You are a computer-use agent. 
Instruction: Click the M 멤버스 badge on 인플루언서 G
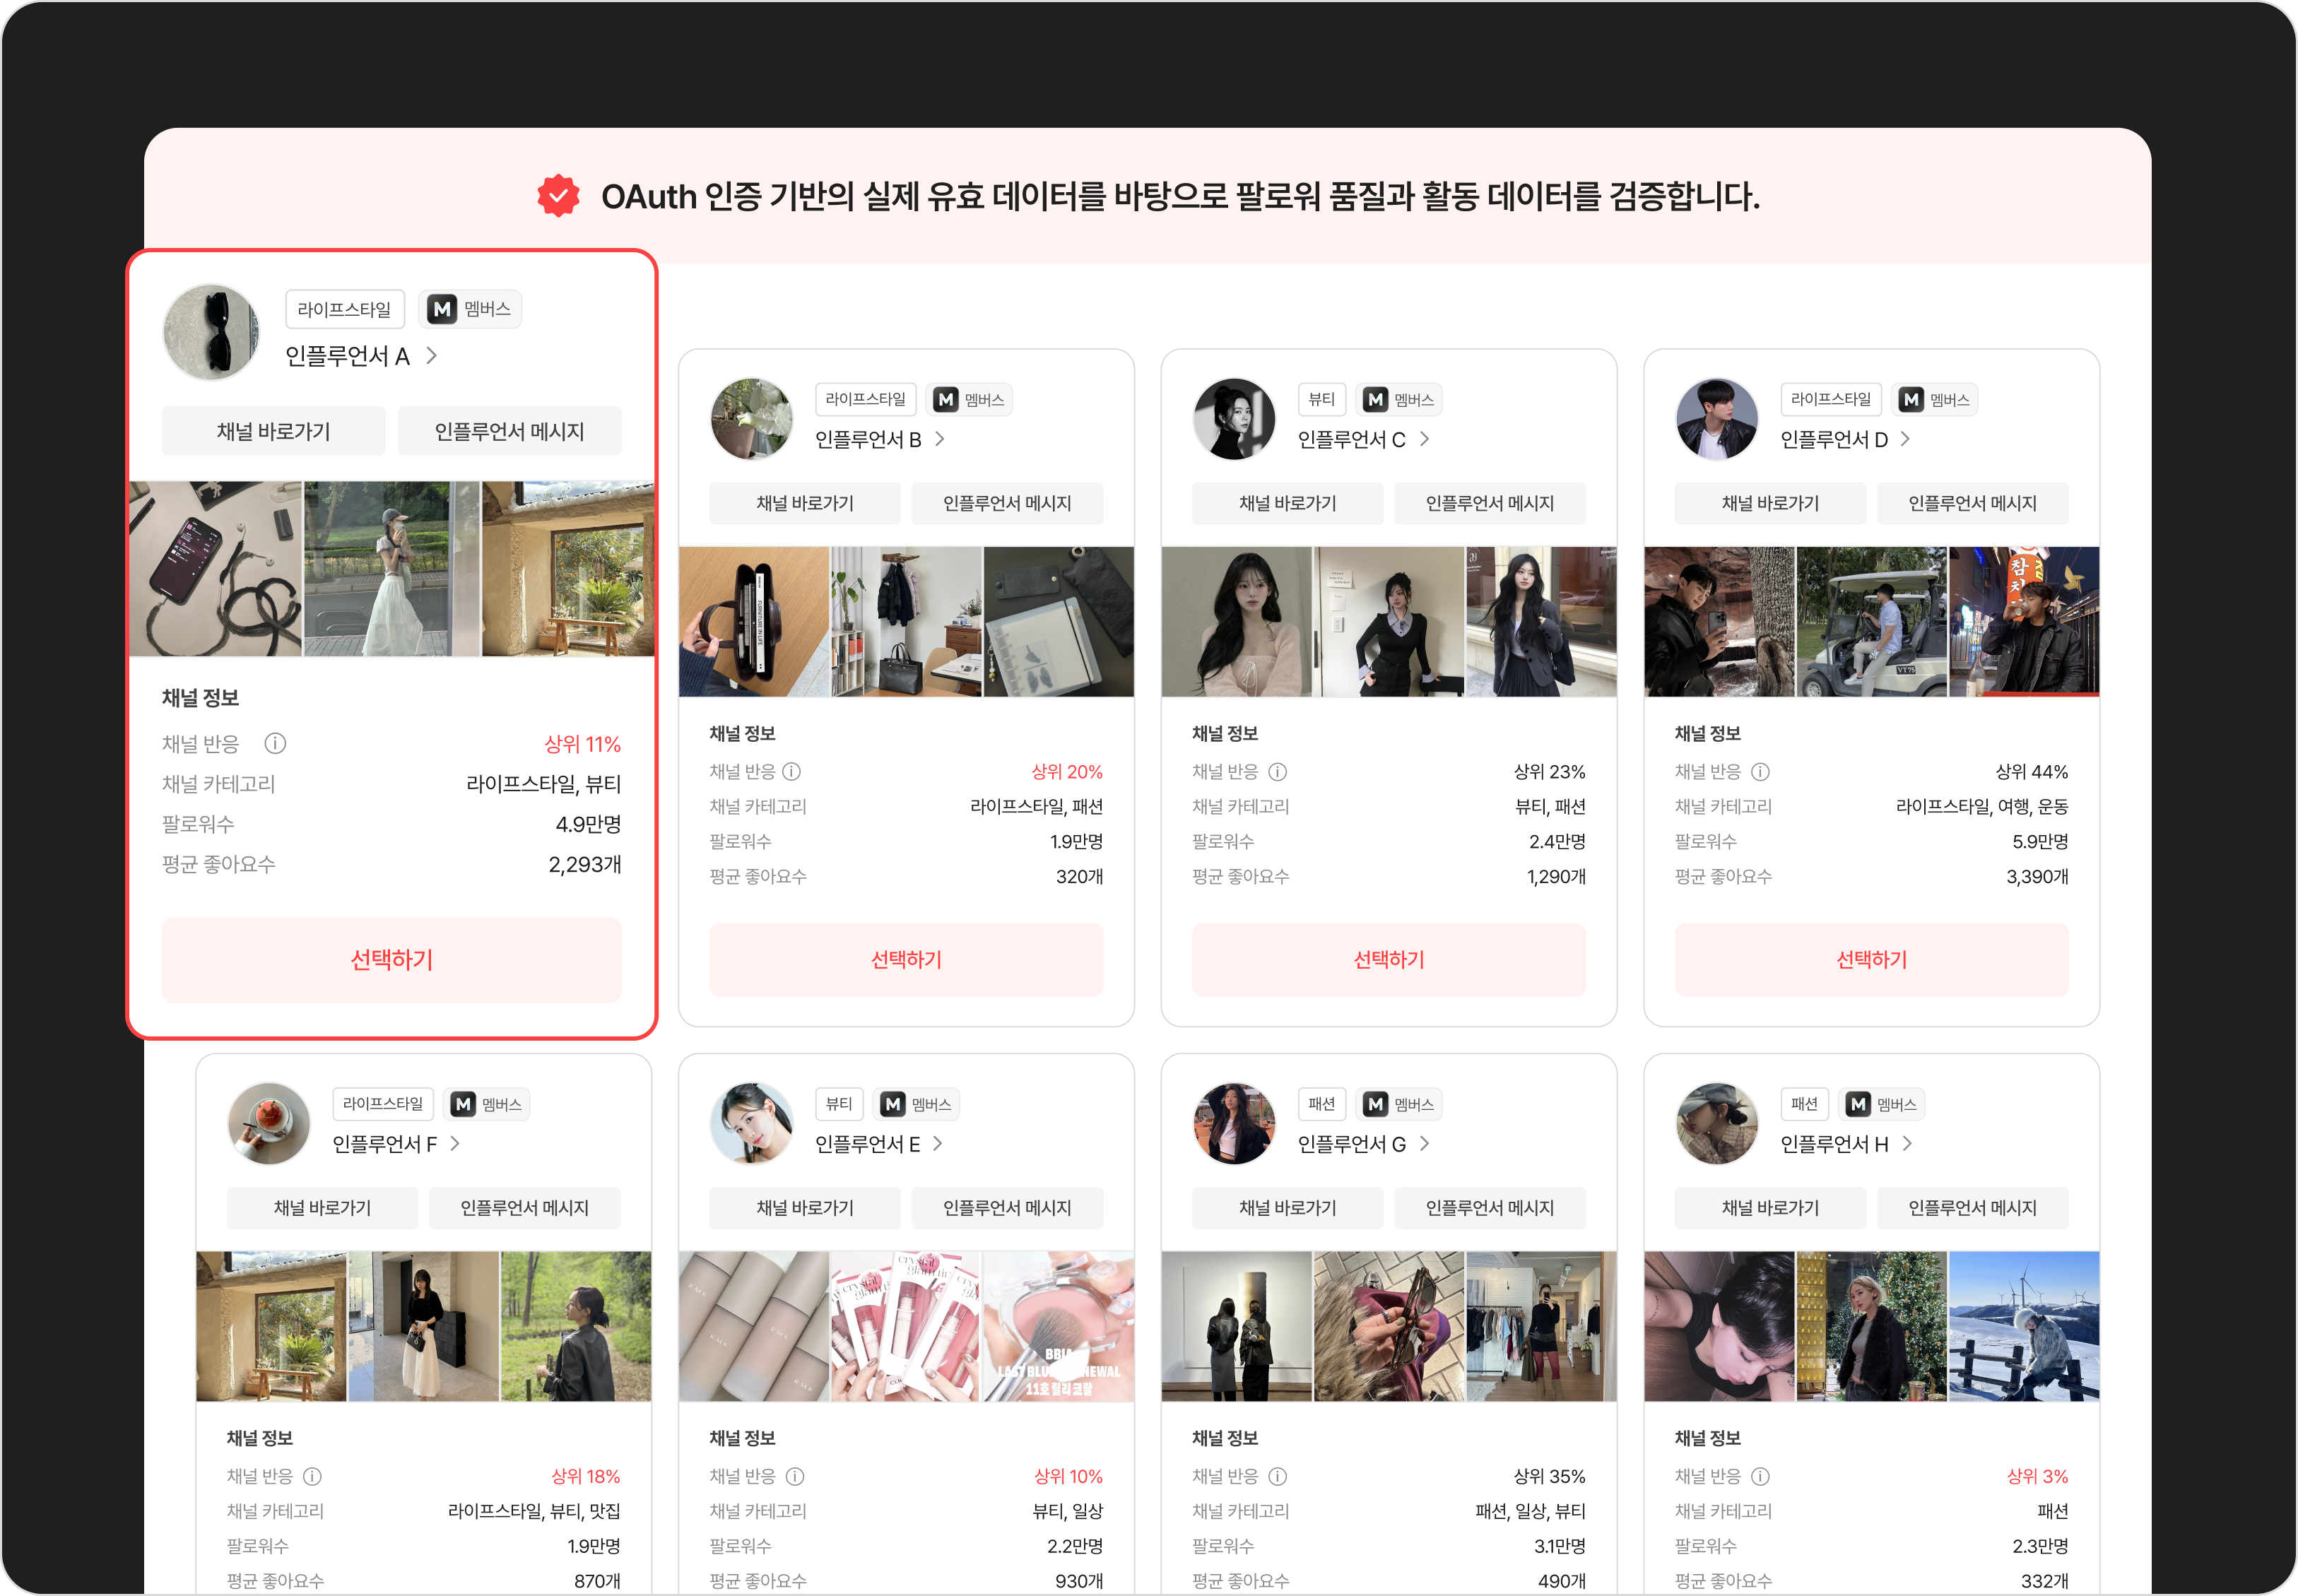click(x=1400, y=1104)
